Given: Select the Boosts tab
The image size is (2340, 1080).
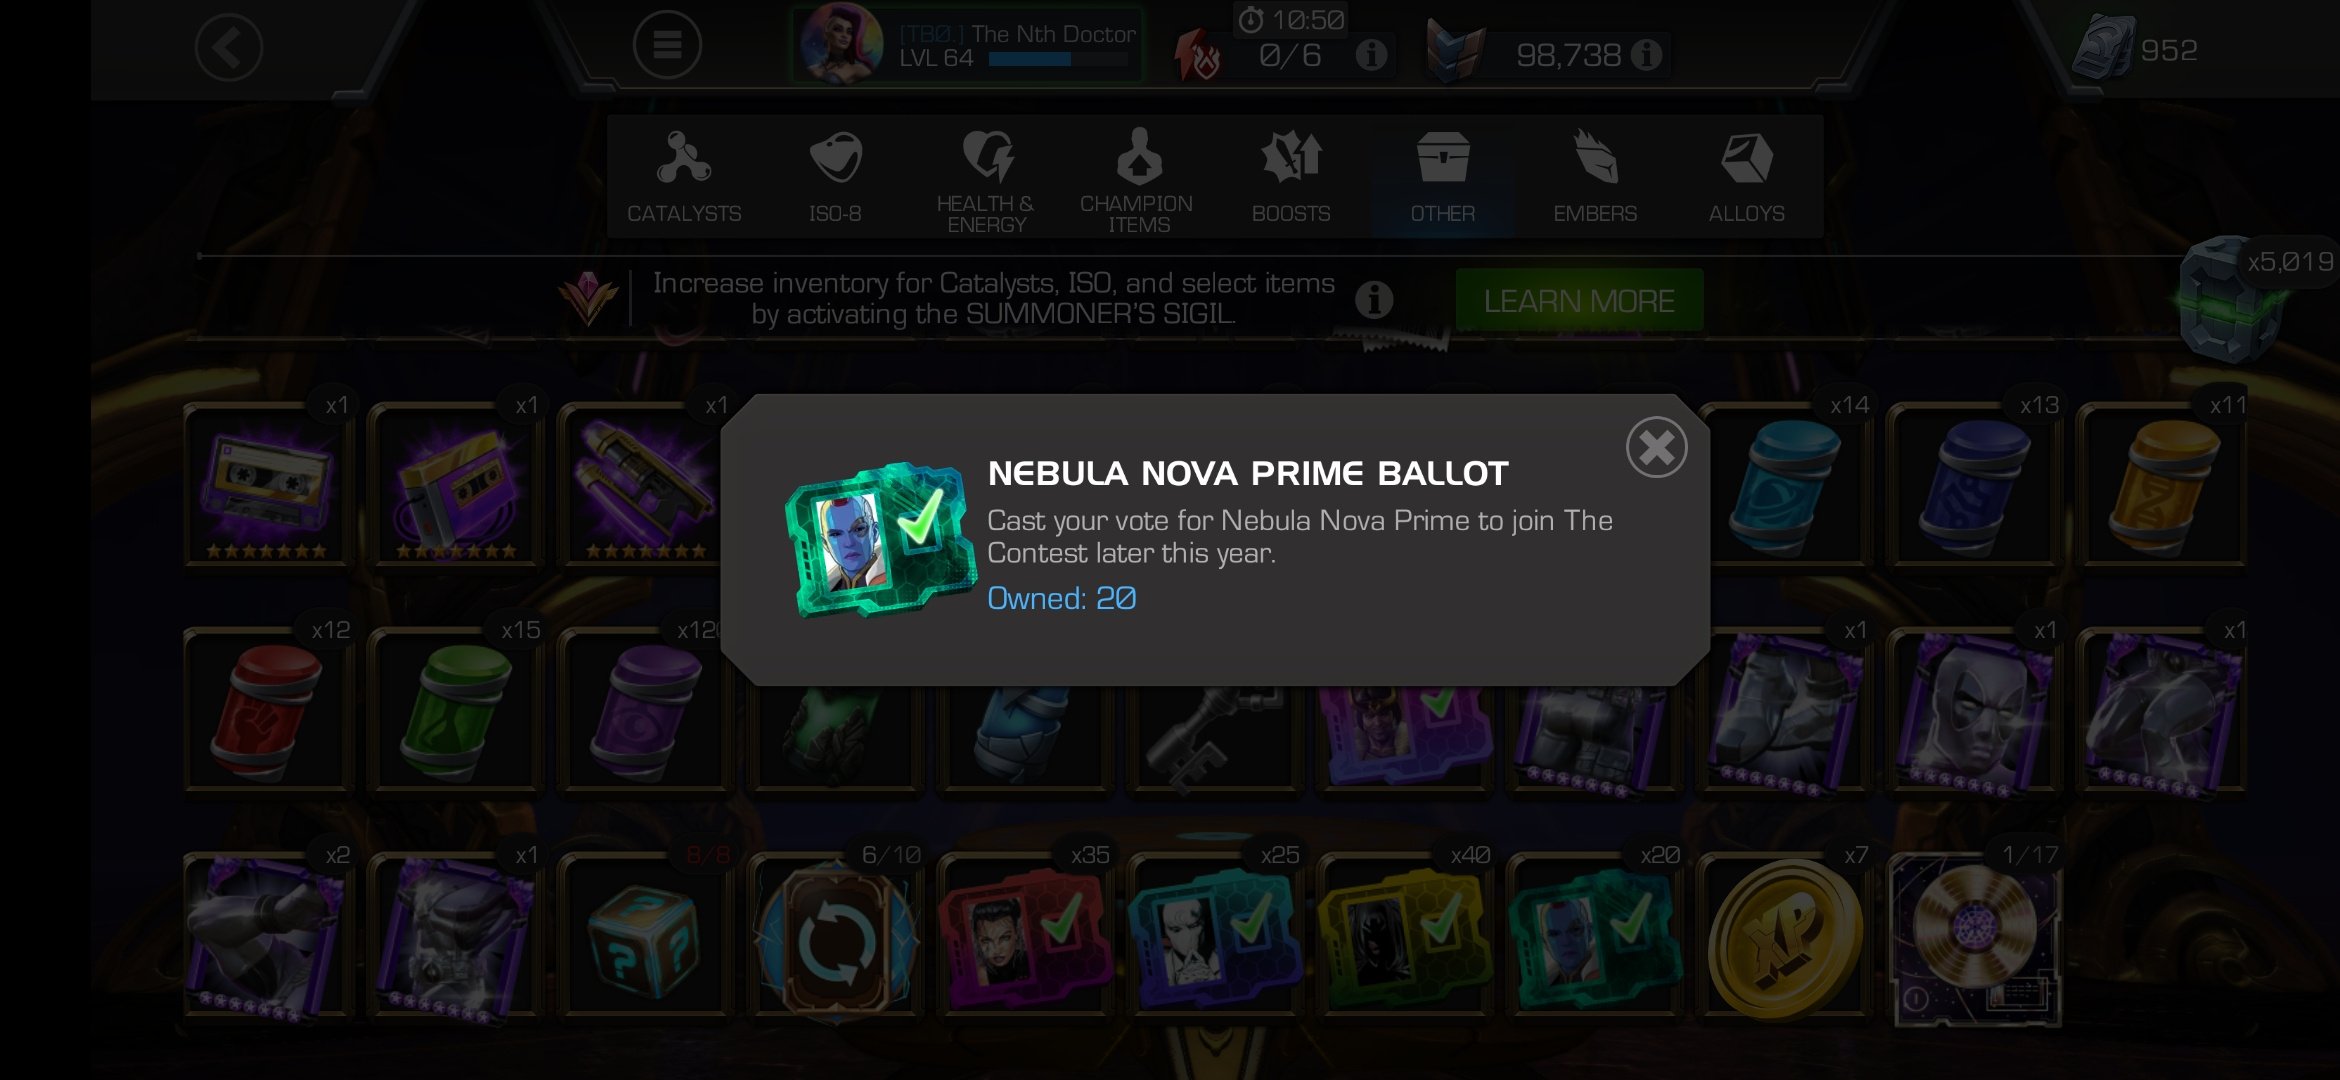Looking at the screenshot, I should pos(1291,177).
